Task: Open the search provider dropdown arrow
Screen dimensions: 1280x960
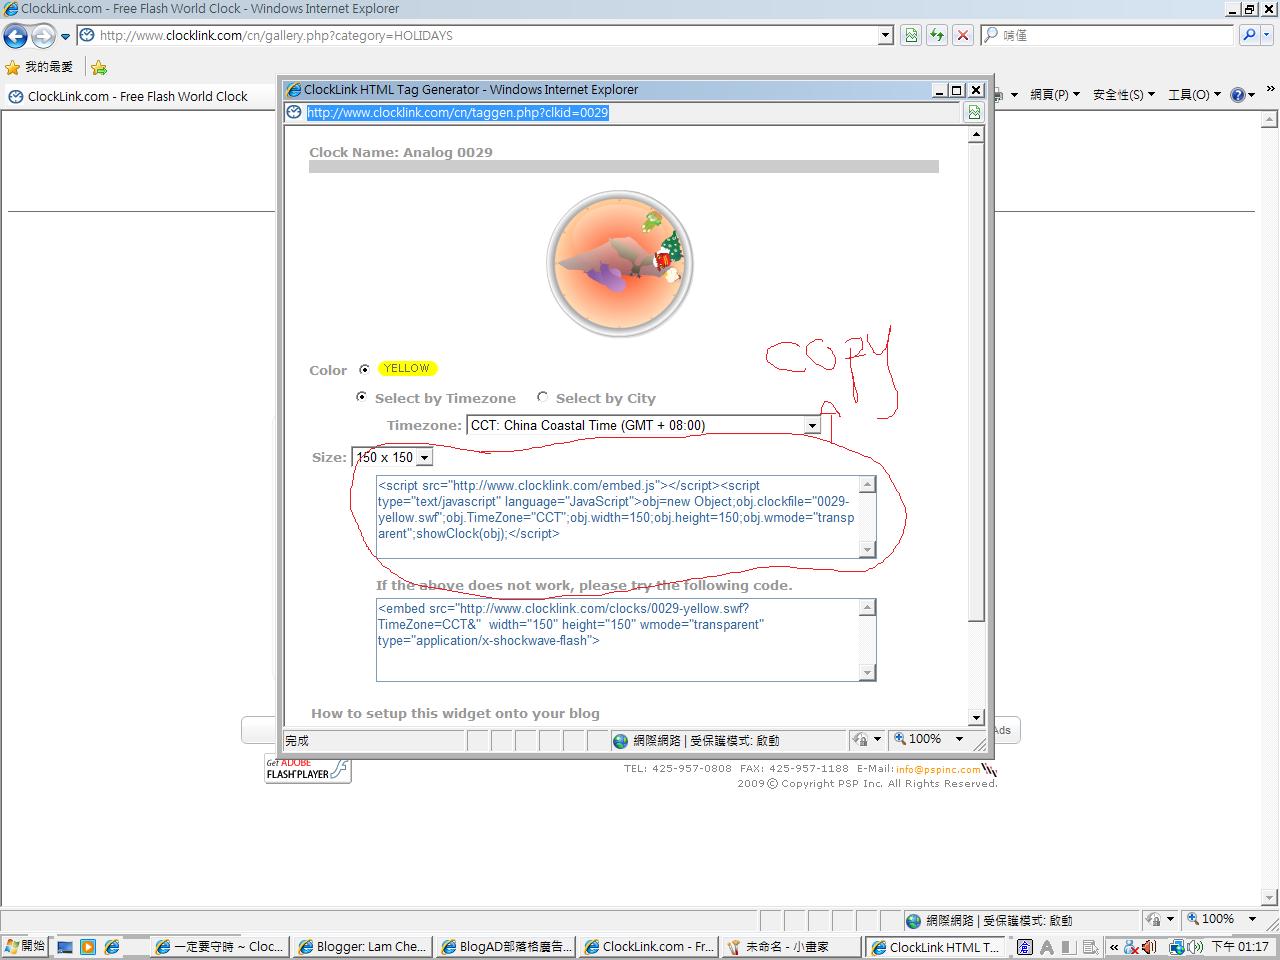Action: pyautogui.click(x=1268, y=35)
